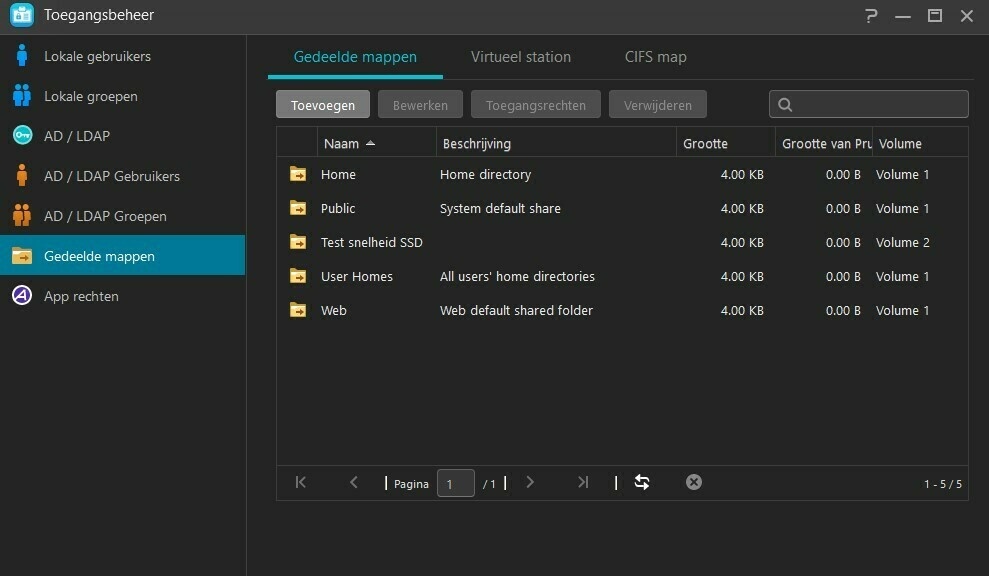Click the Beschrijving column header
This screenshot has width=989, height=576.
coord(556,143)
